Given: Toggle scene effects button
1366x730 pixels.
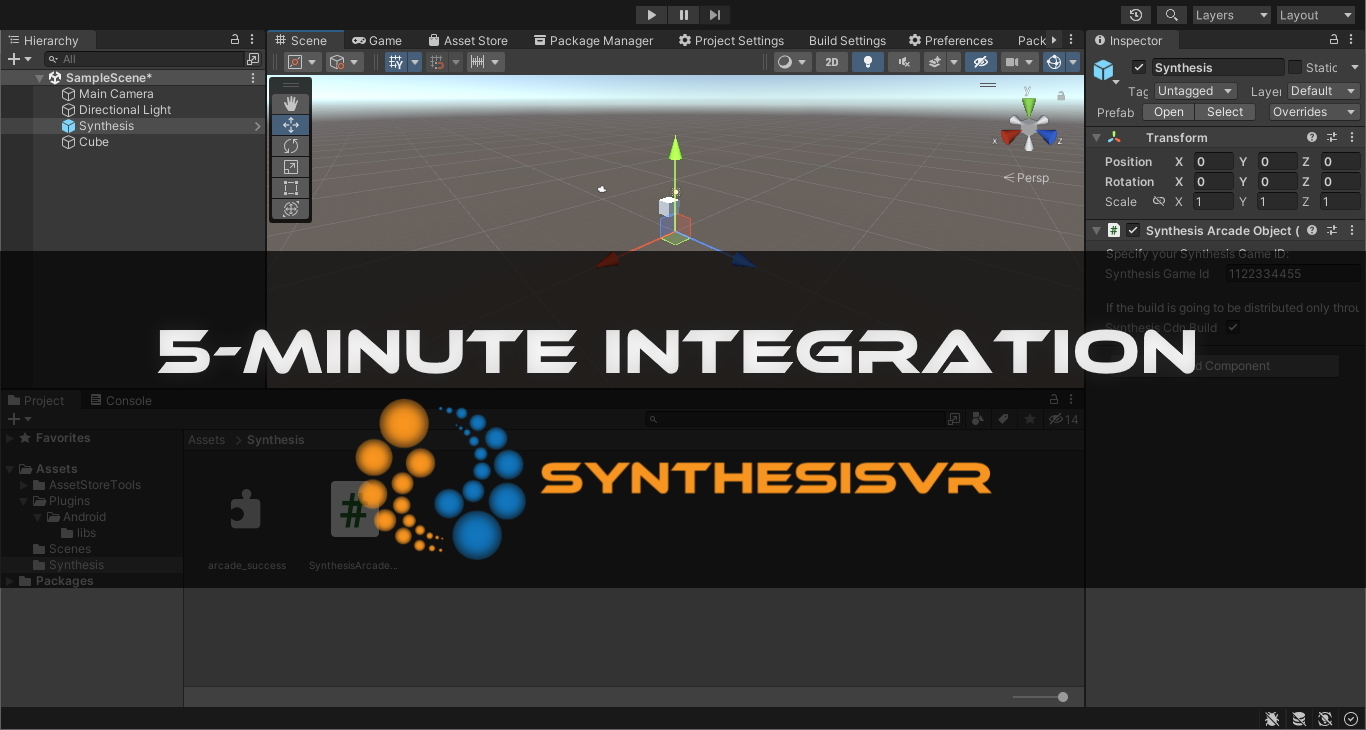Looking at the screenshot, I should click(935, 62).
